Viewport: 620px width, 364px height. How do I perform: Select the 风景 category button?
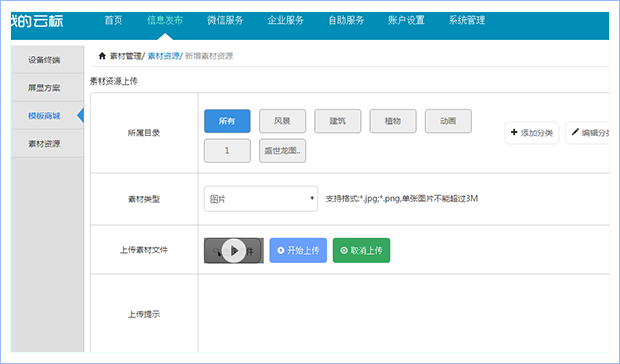click(282, 121)
